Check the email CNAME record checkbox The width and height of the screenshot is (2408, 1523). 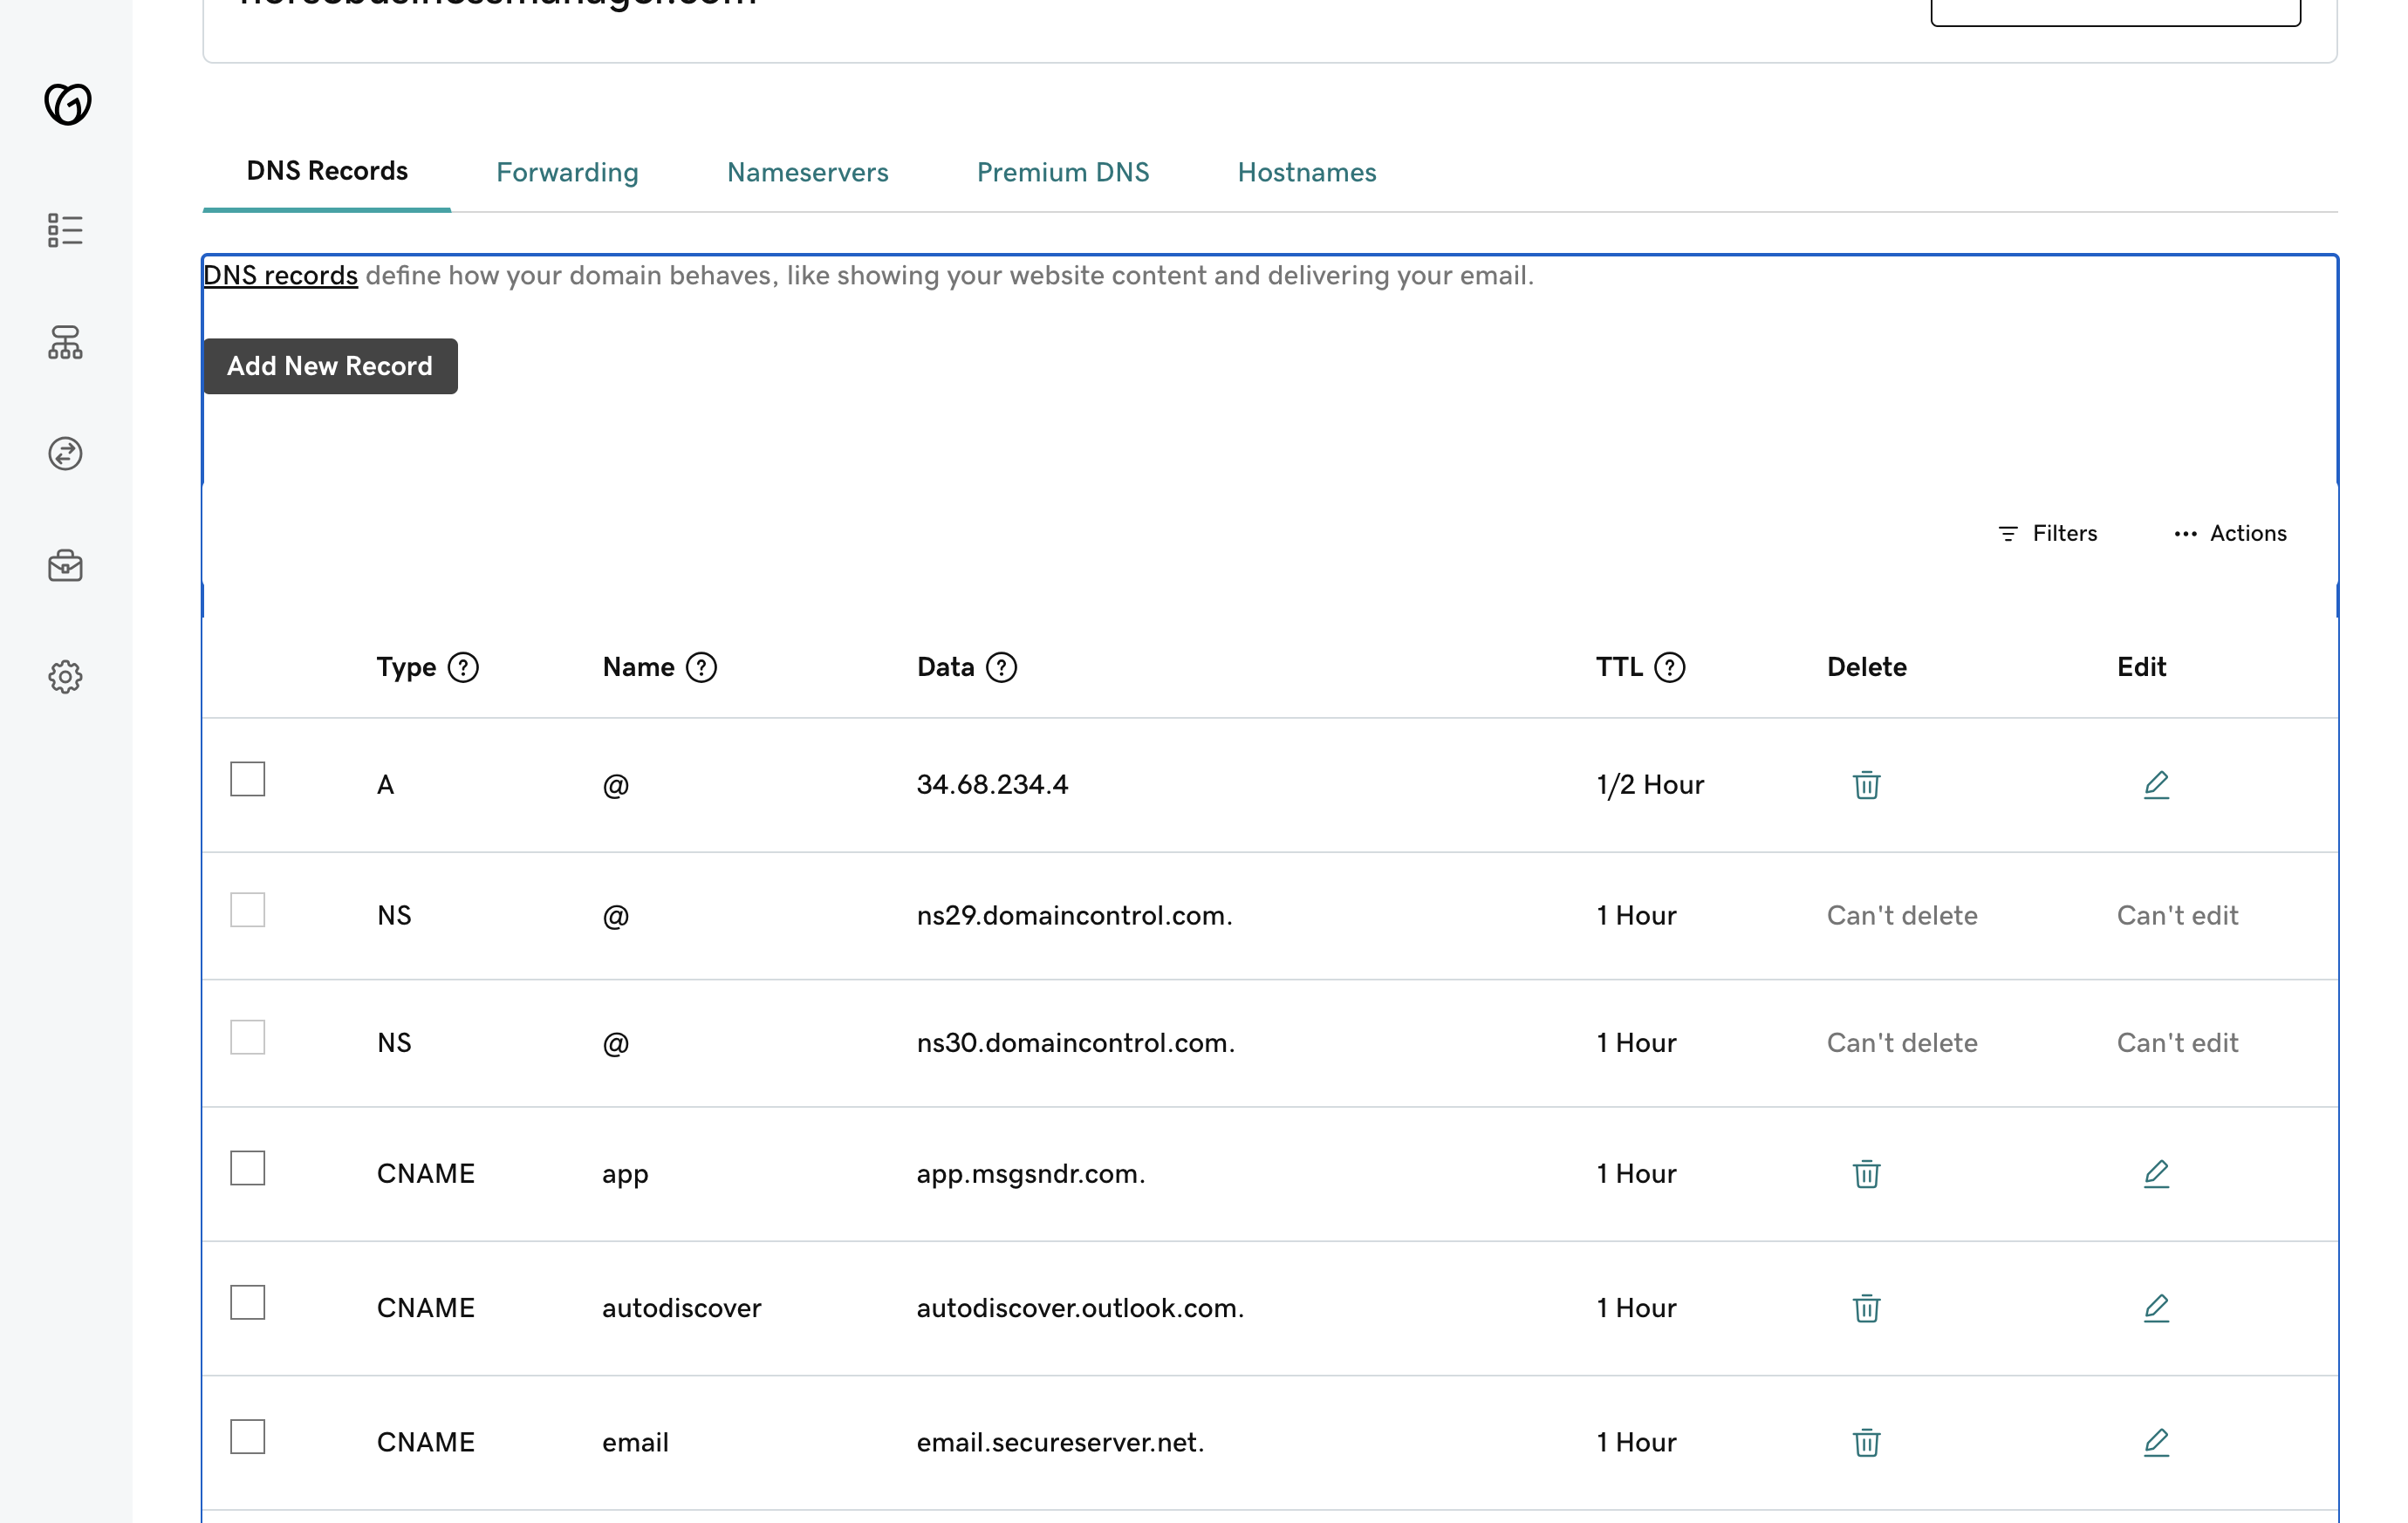[x=247, y=1437]
